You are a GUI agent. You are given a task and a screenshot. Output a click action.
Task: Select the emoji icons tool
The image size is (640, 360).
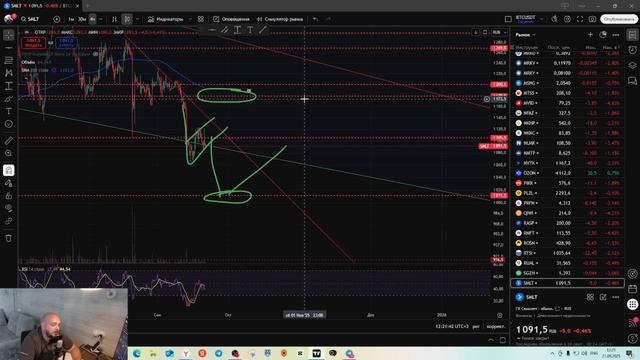point(9,124)
